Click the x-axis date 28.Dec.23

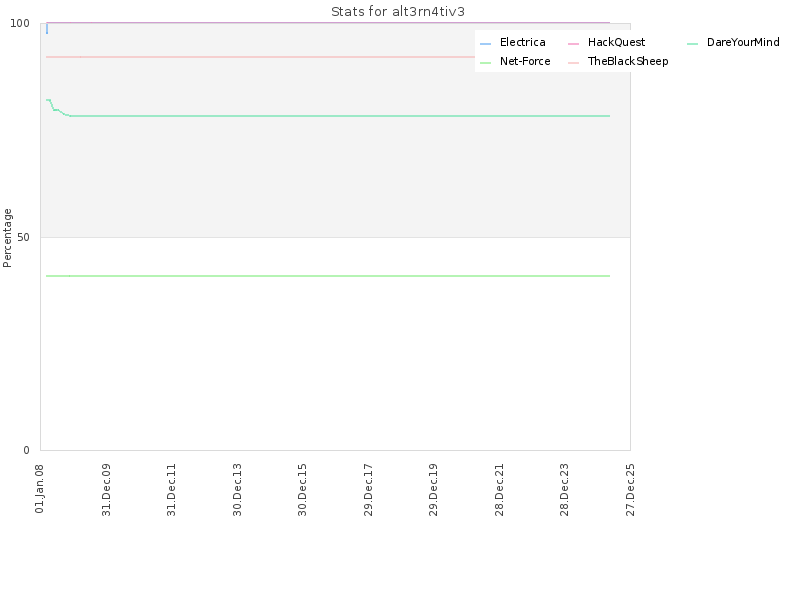tap(565, 490)
